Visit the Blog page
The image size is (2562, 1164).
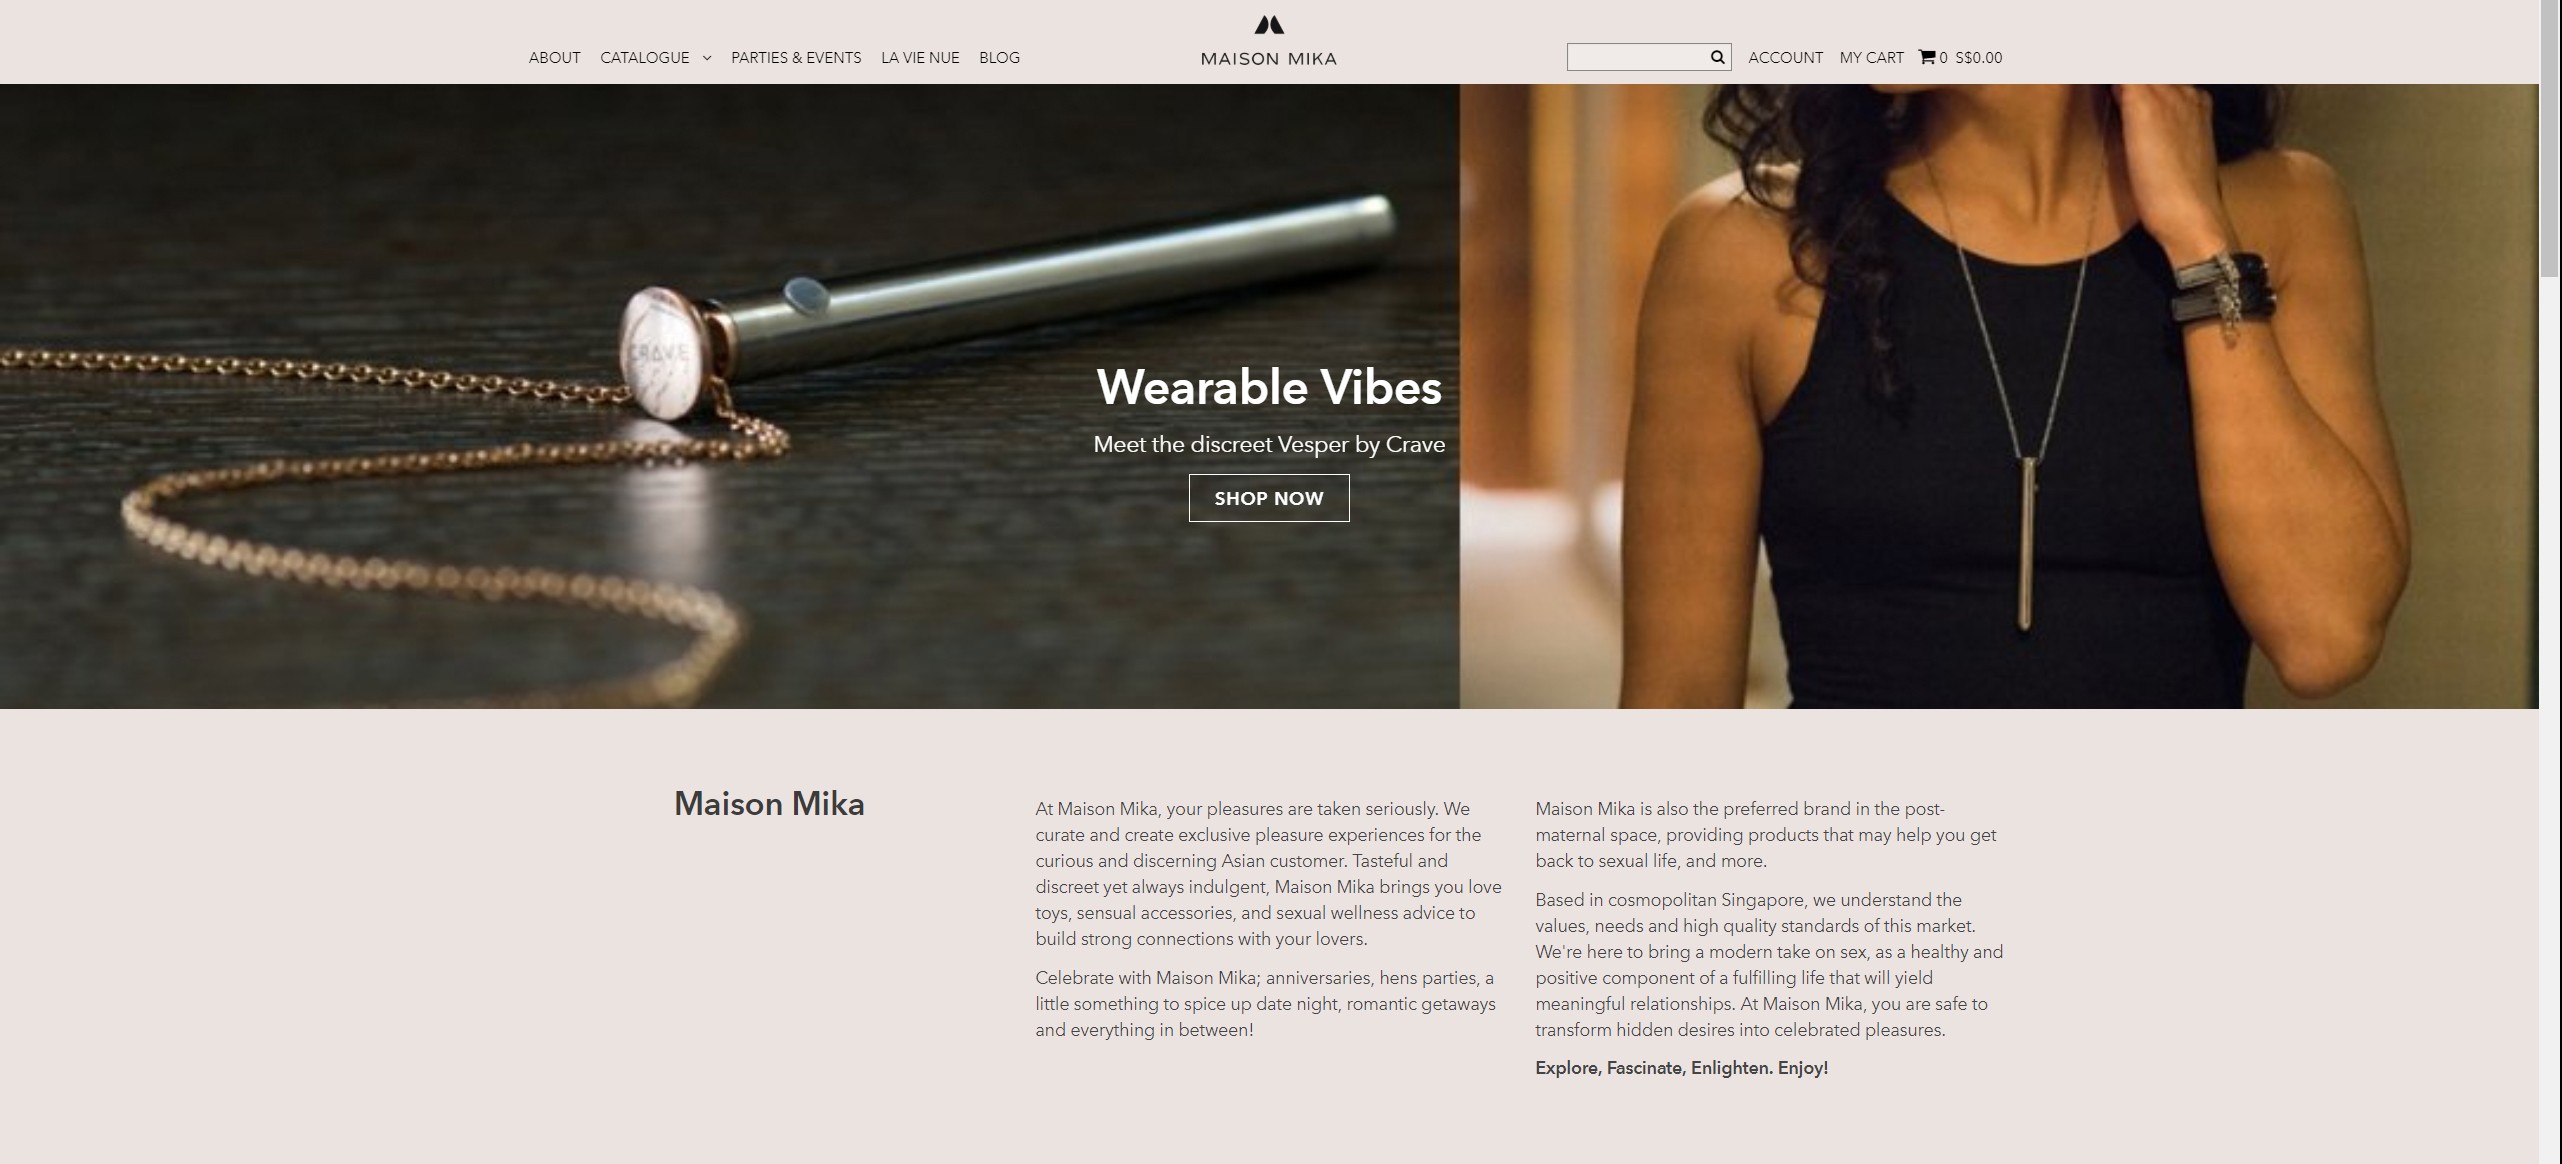pyautogui.click(x=1000, y=58)
